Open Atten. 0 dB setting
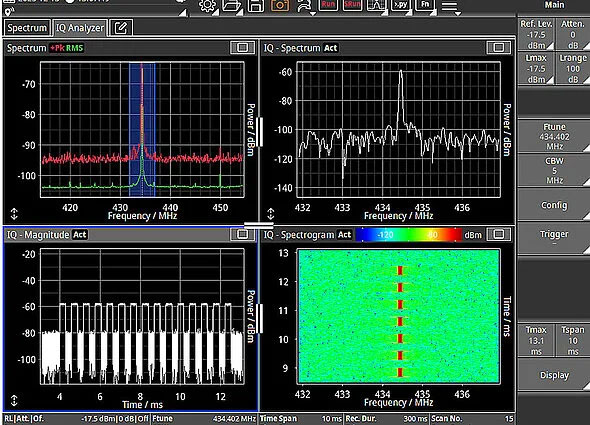 click(573, 35)
